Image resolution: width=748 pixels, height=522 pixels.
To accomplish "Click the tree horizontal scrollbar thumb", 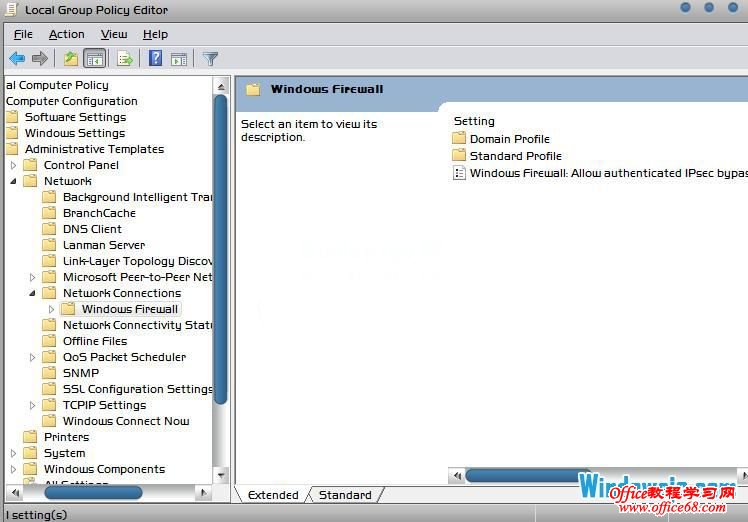I will [93, 492].
